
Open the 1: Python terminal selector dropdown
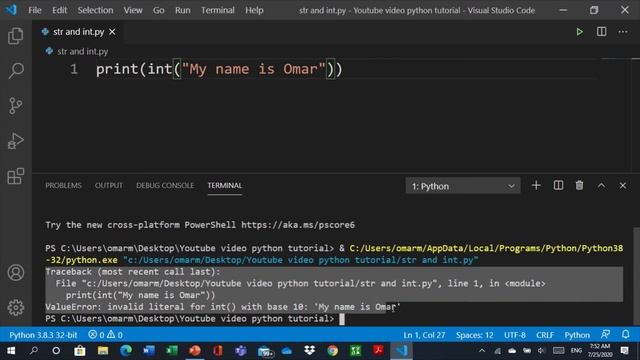(x=463, y=186)
